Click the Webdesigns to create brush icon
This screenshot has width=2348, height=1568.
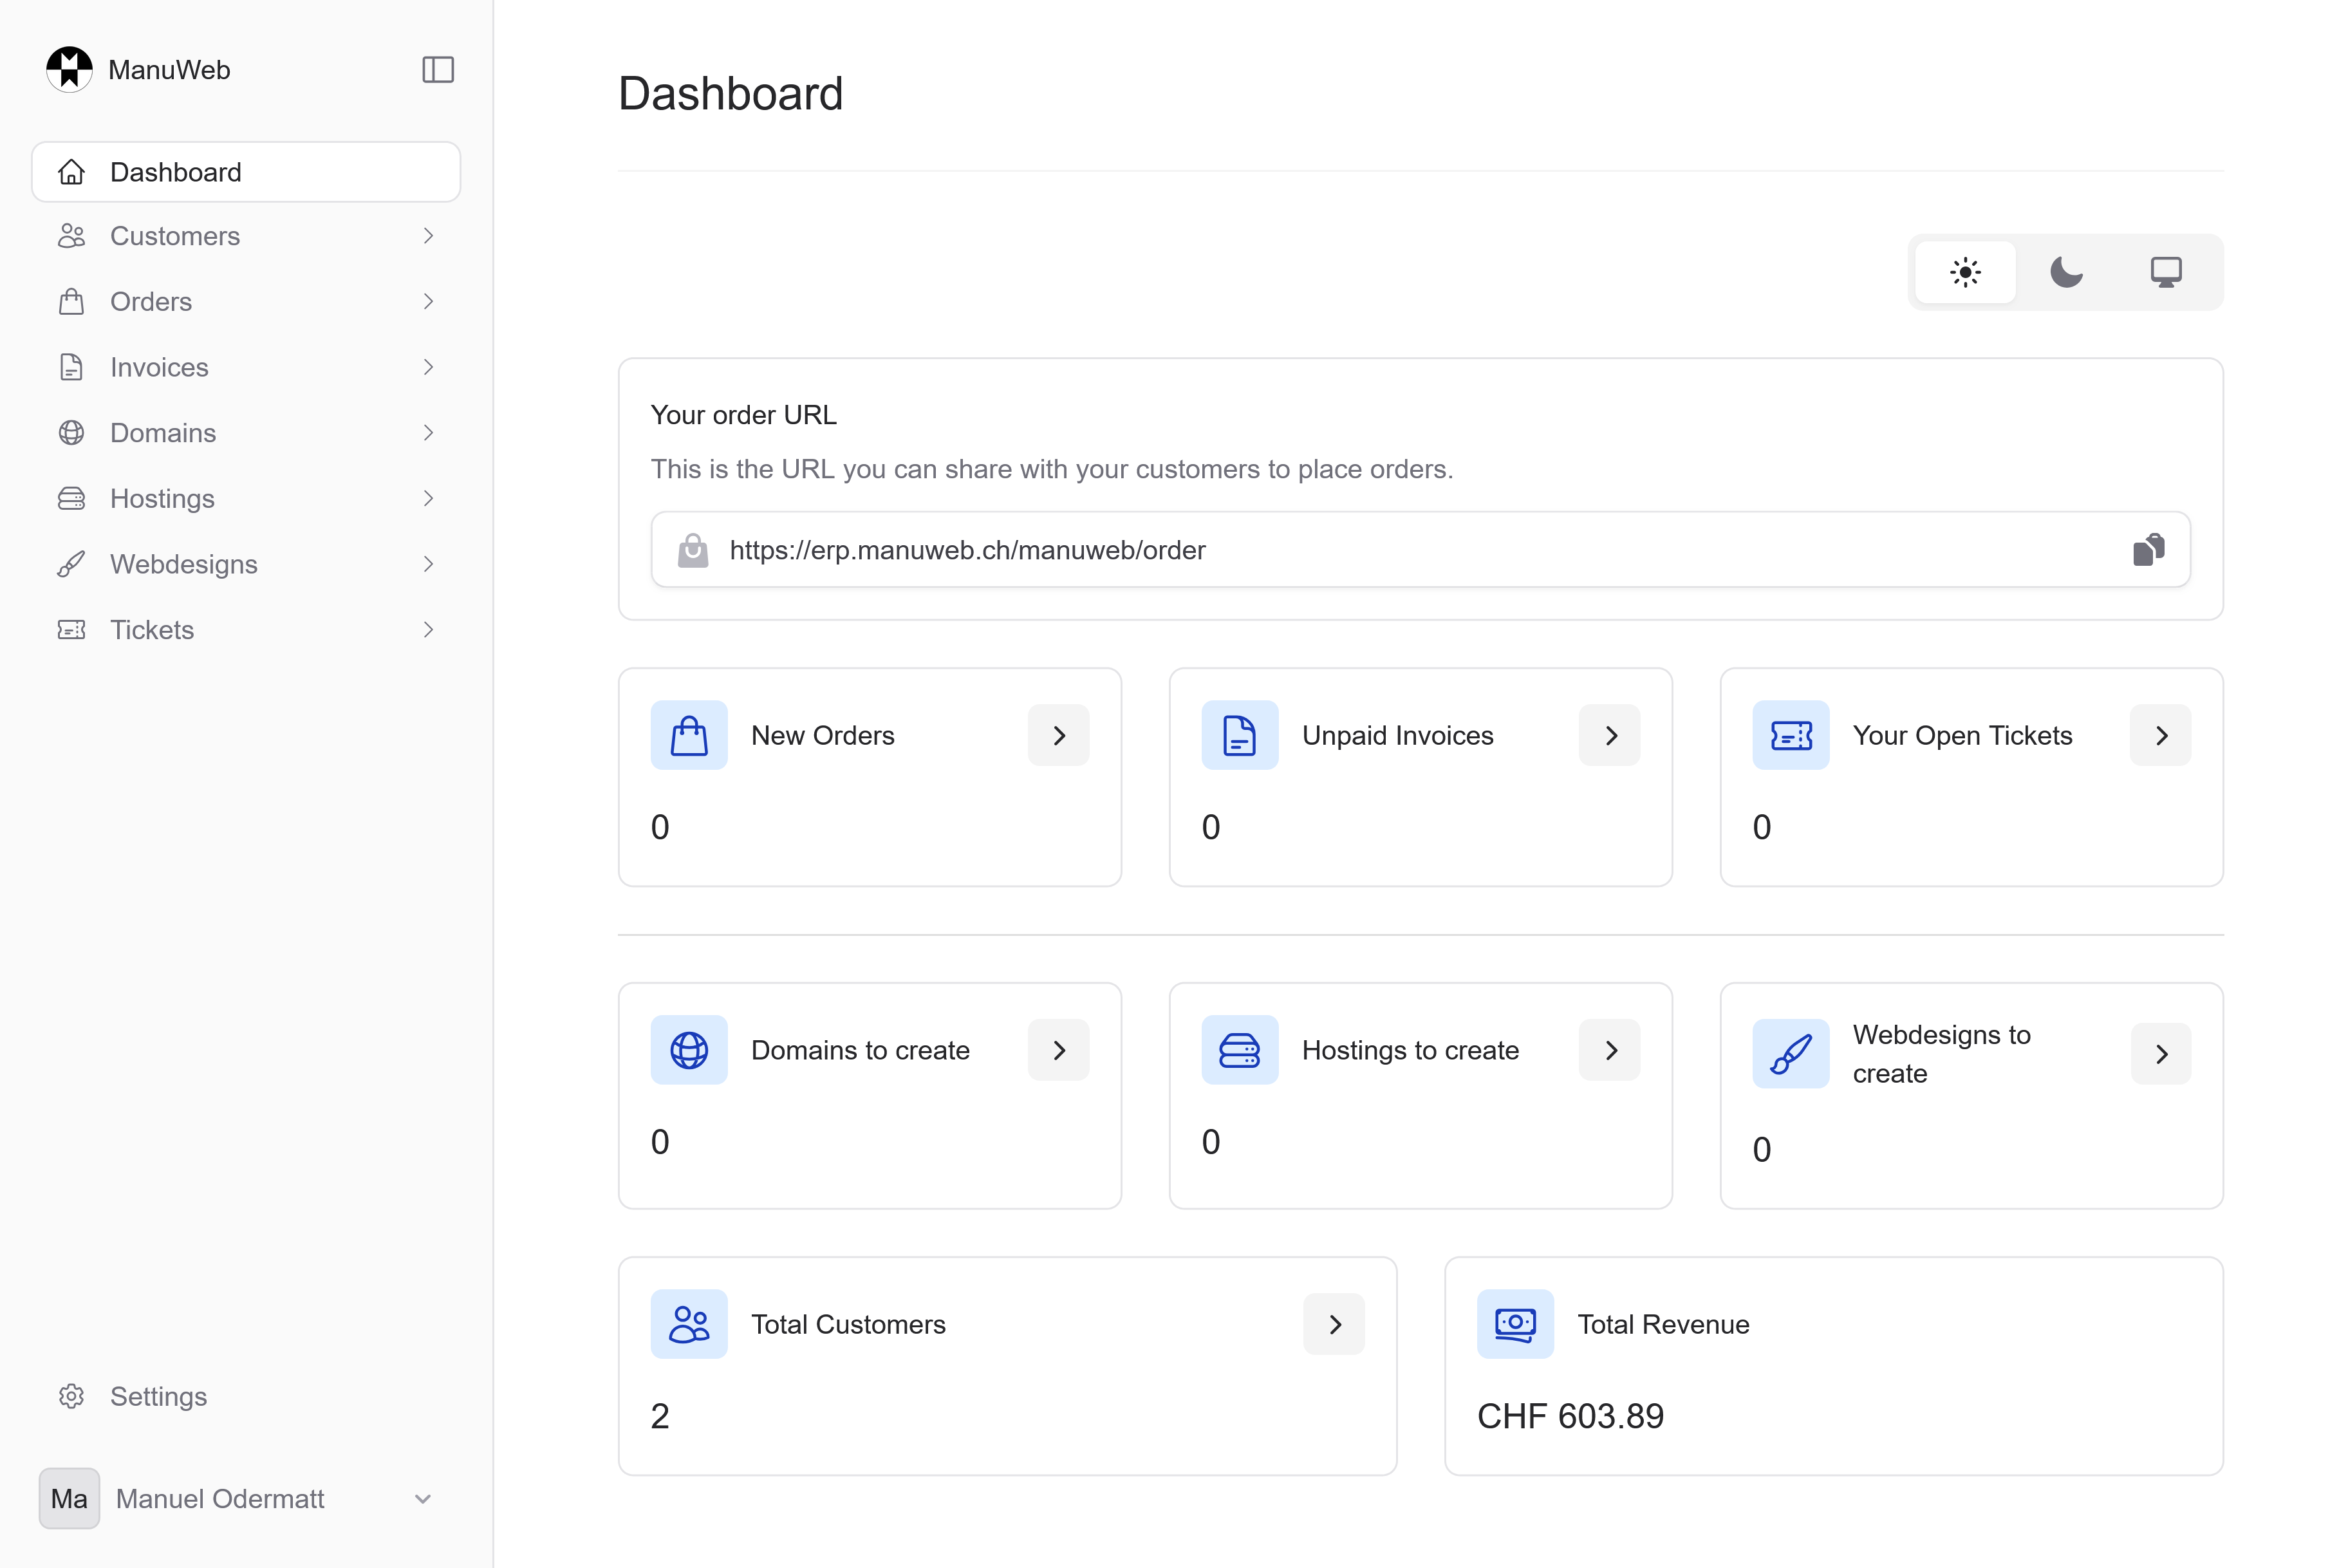[1790, 1053]
